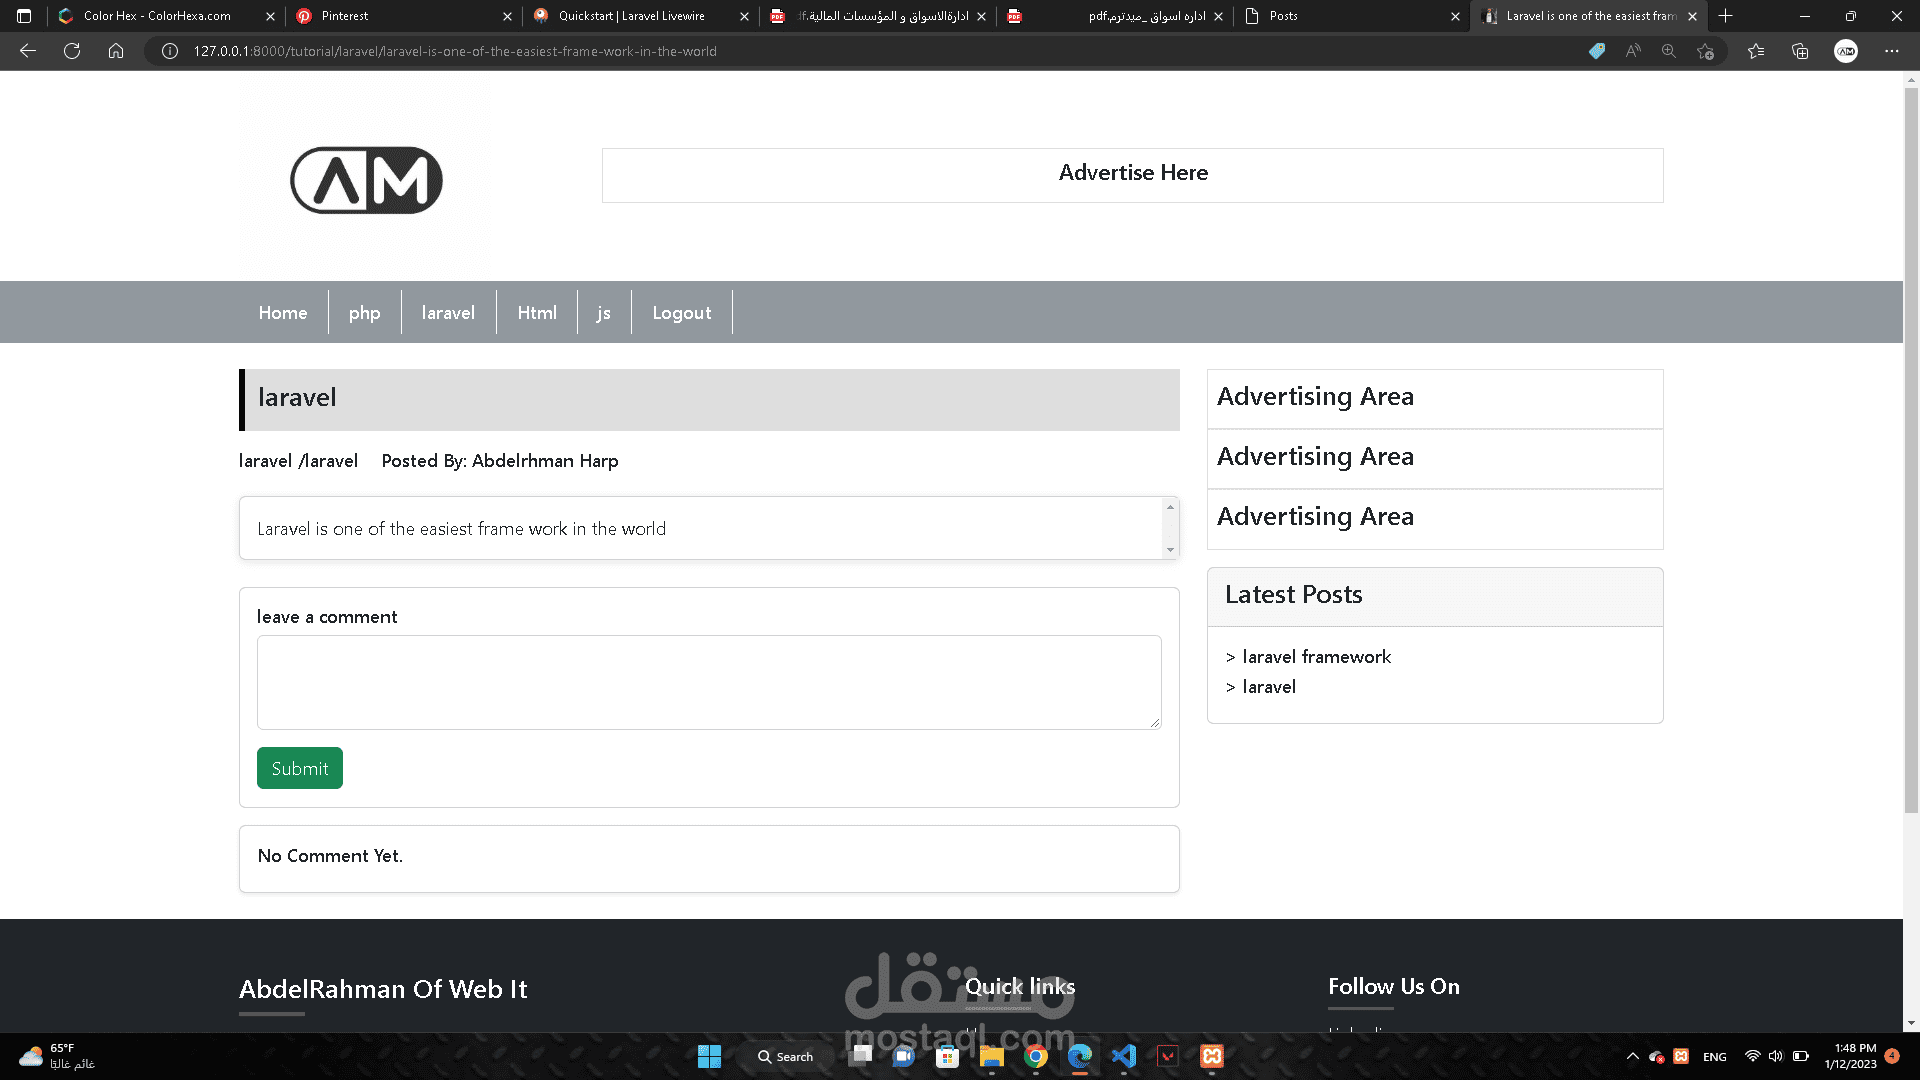Focus the leave a comment text area
Viewport: 1920px width, 1080px height.
click(709, 682)
